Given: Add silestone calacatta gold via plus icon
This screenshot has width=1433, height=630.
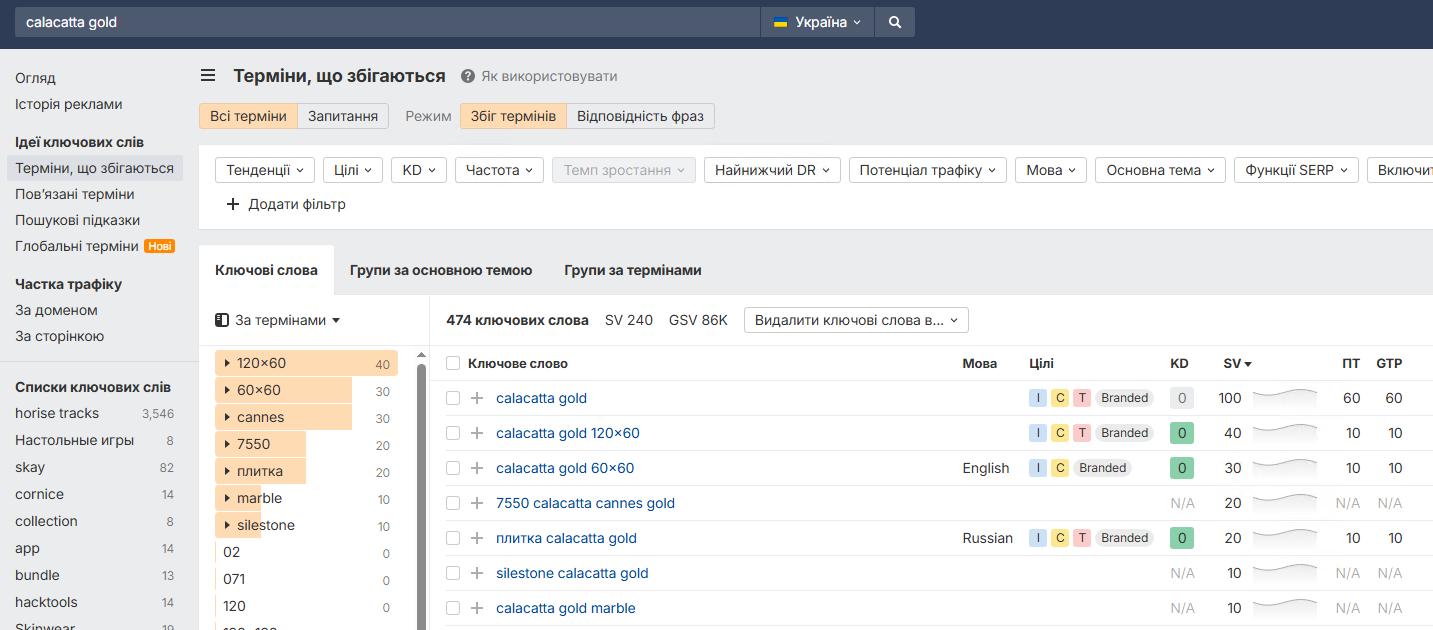Looking at the screenshot, I should coord(477,573).
